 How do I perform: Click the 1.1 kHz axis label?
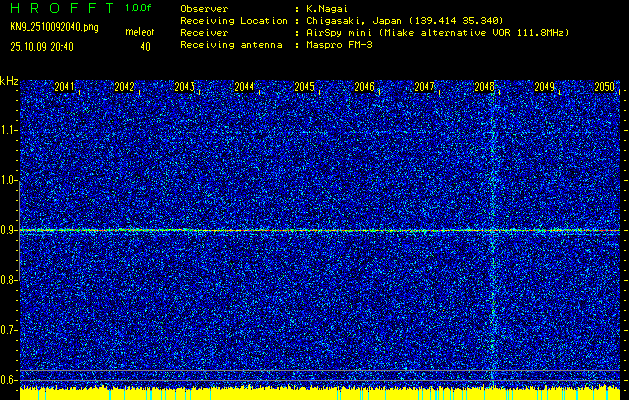pos(9,130)
